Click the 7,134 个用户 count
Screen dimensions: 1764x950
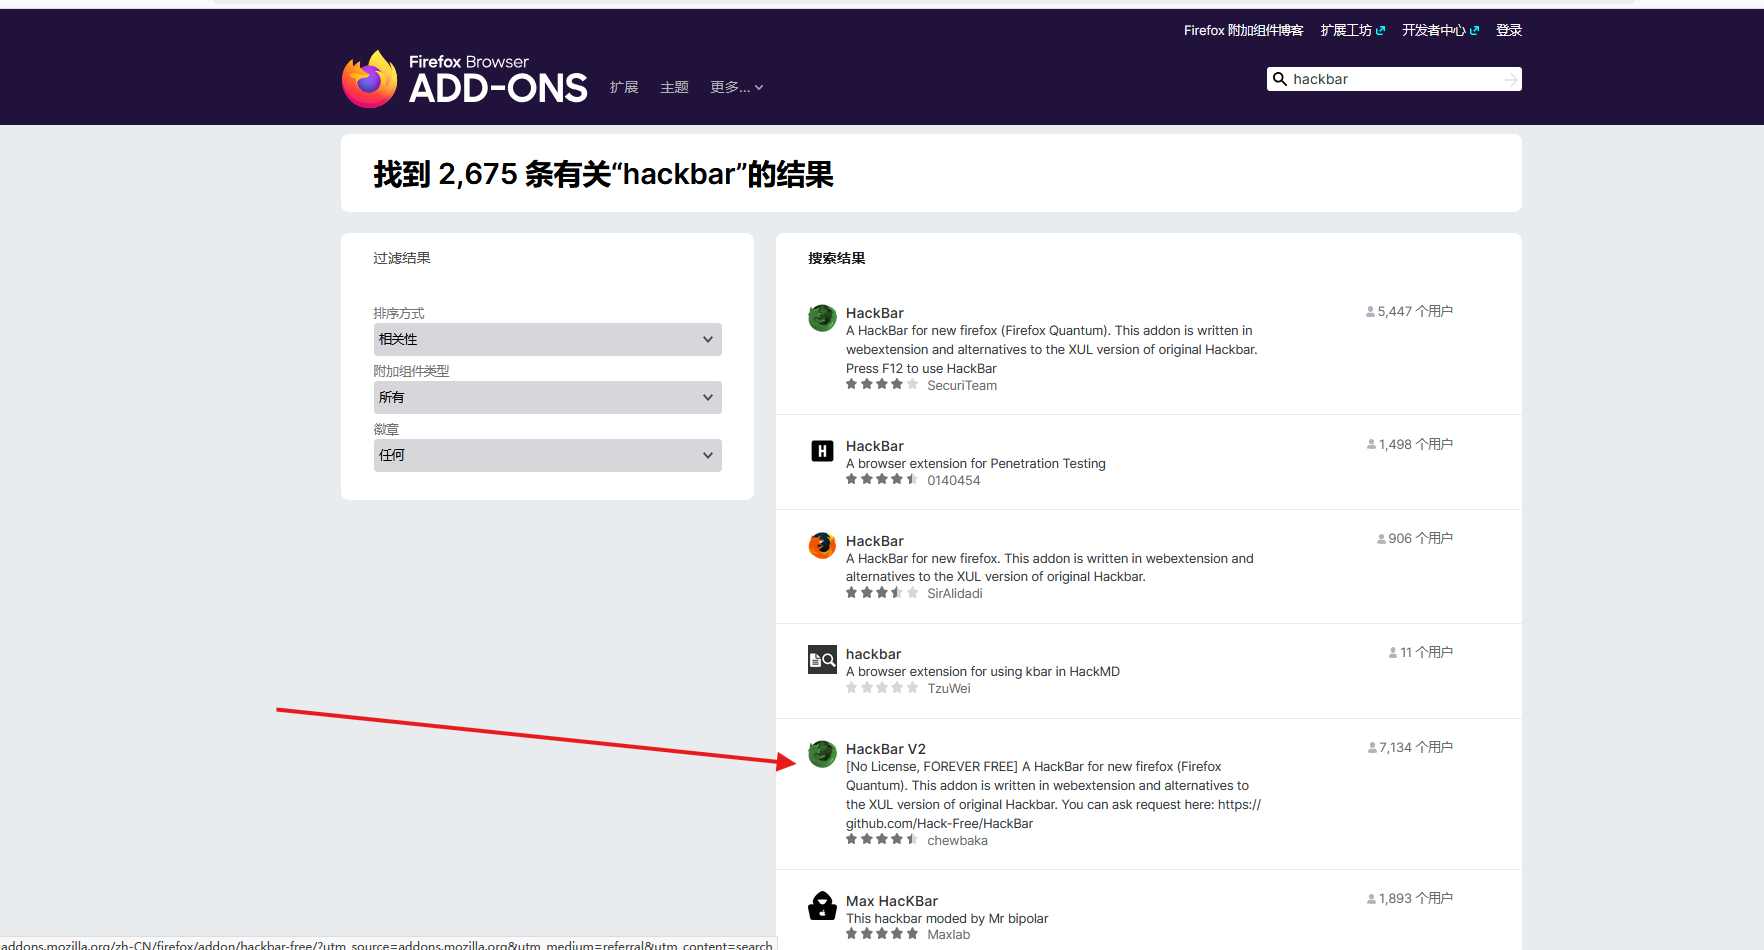click(x=1410, y=747)
